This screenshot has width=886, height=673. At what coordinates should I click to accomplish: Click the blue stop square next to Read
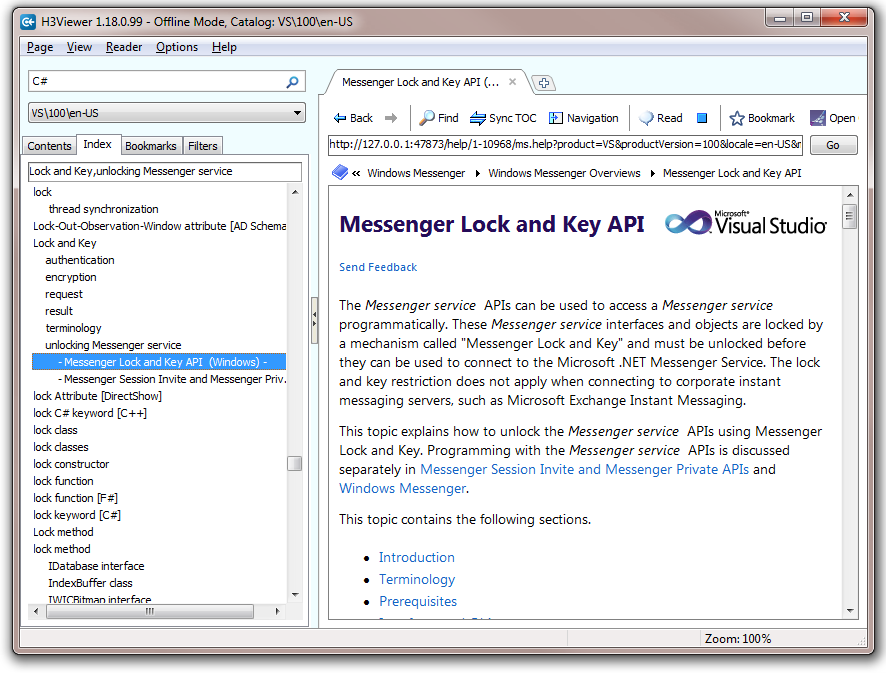coord(701,117)
